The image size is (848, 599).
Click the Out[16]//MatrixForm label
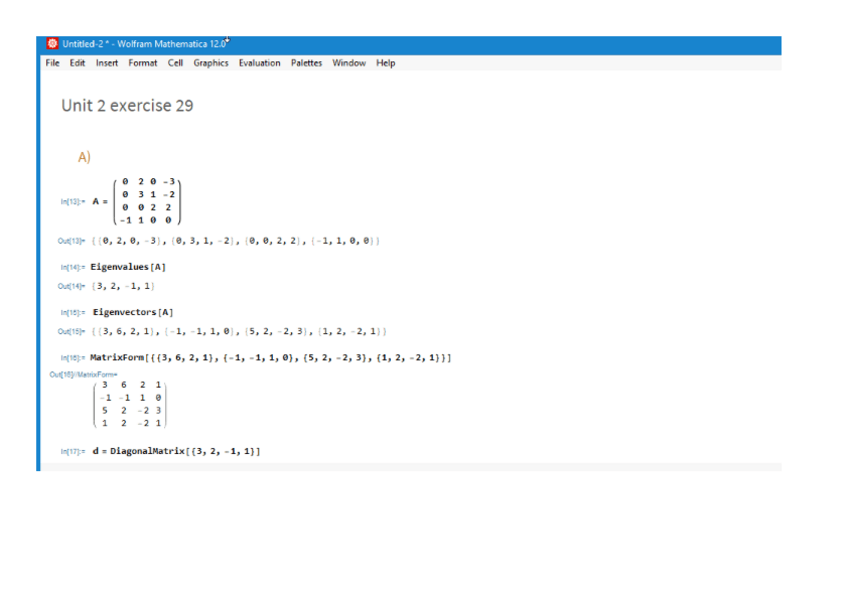click(83, 375)
